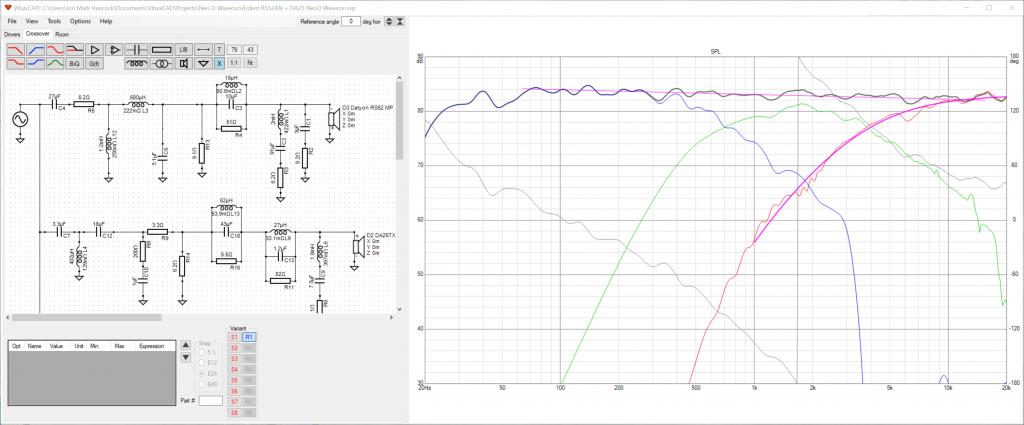Viewport: 1024px width, 425px height.
Task: Open the Tools menu
Action: pyautogui.click(x=54, y=21)
